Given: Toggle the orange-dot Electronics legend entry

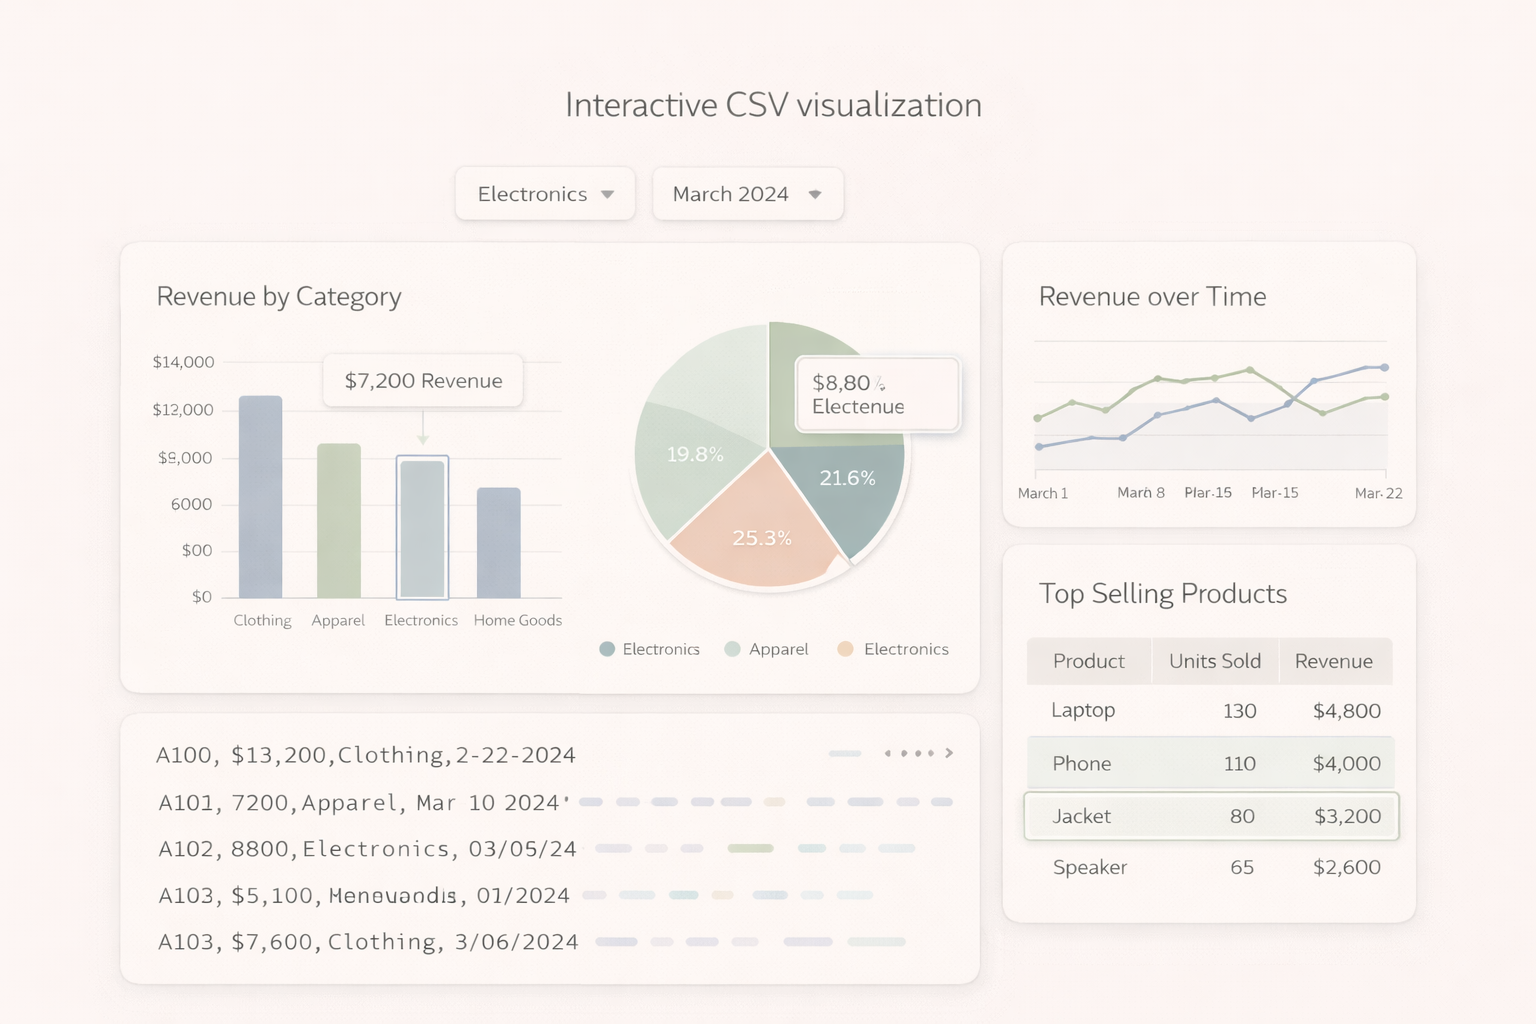Looking at the screenshot, I should point(893,649).
